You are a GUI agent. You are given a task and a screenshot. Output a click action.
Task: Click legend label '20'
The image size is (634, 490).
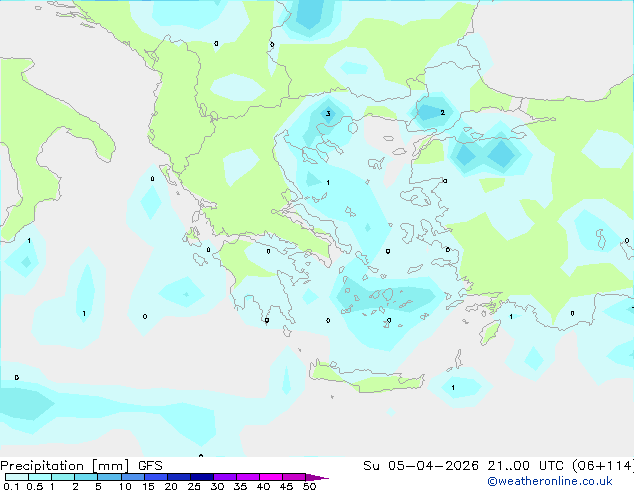tap(171, 486)
